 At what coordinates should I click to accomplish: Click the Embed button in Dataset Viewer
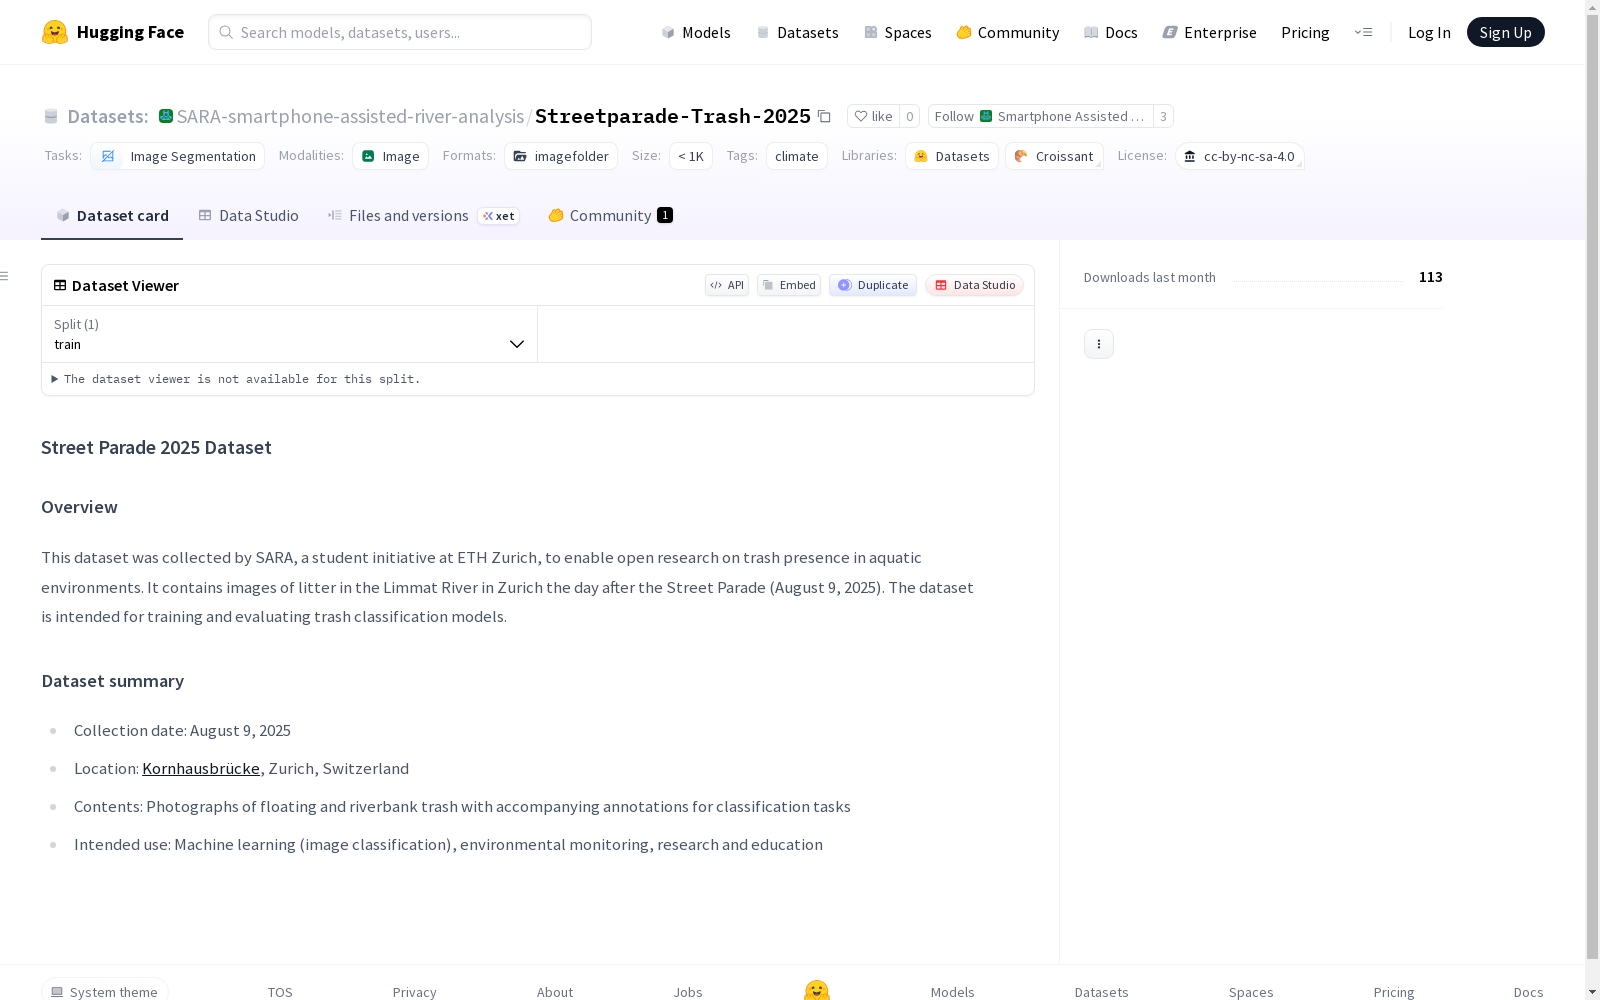pyautogui.click(x=789, y=285)
